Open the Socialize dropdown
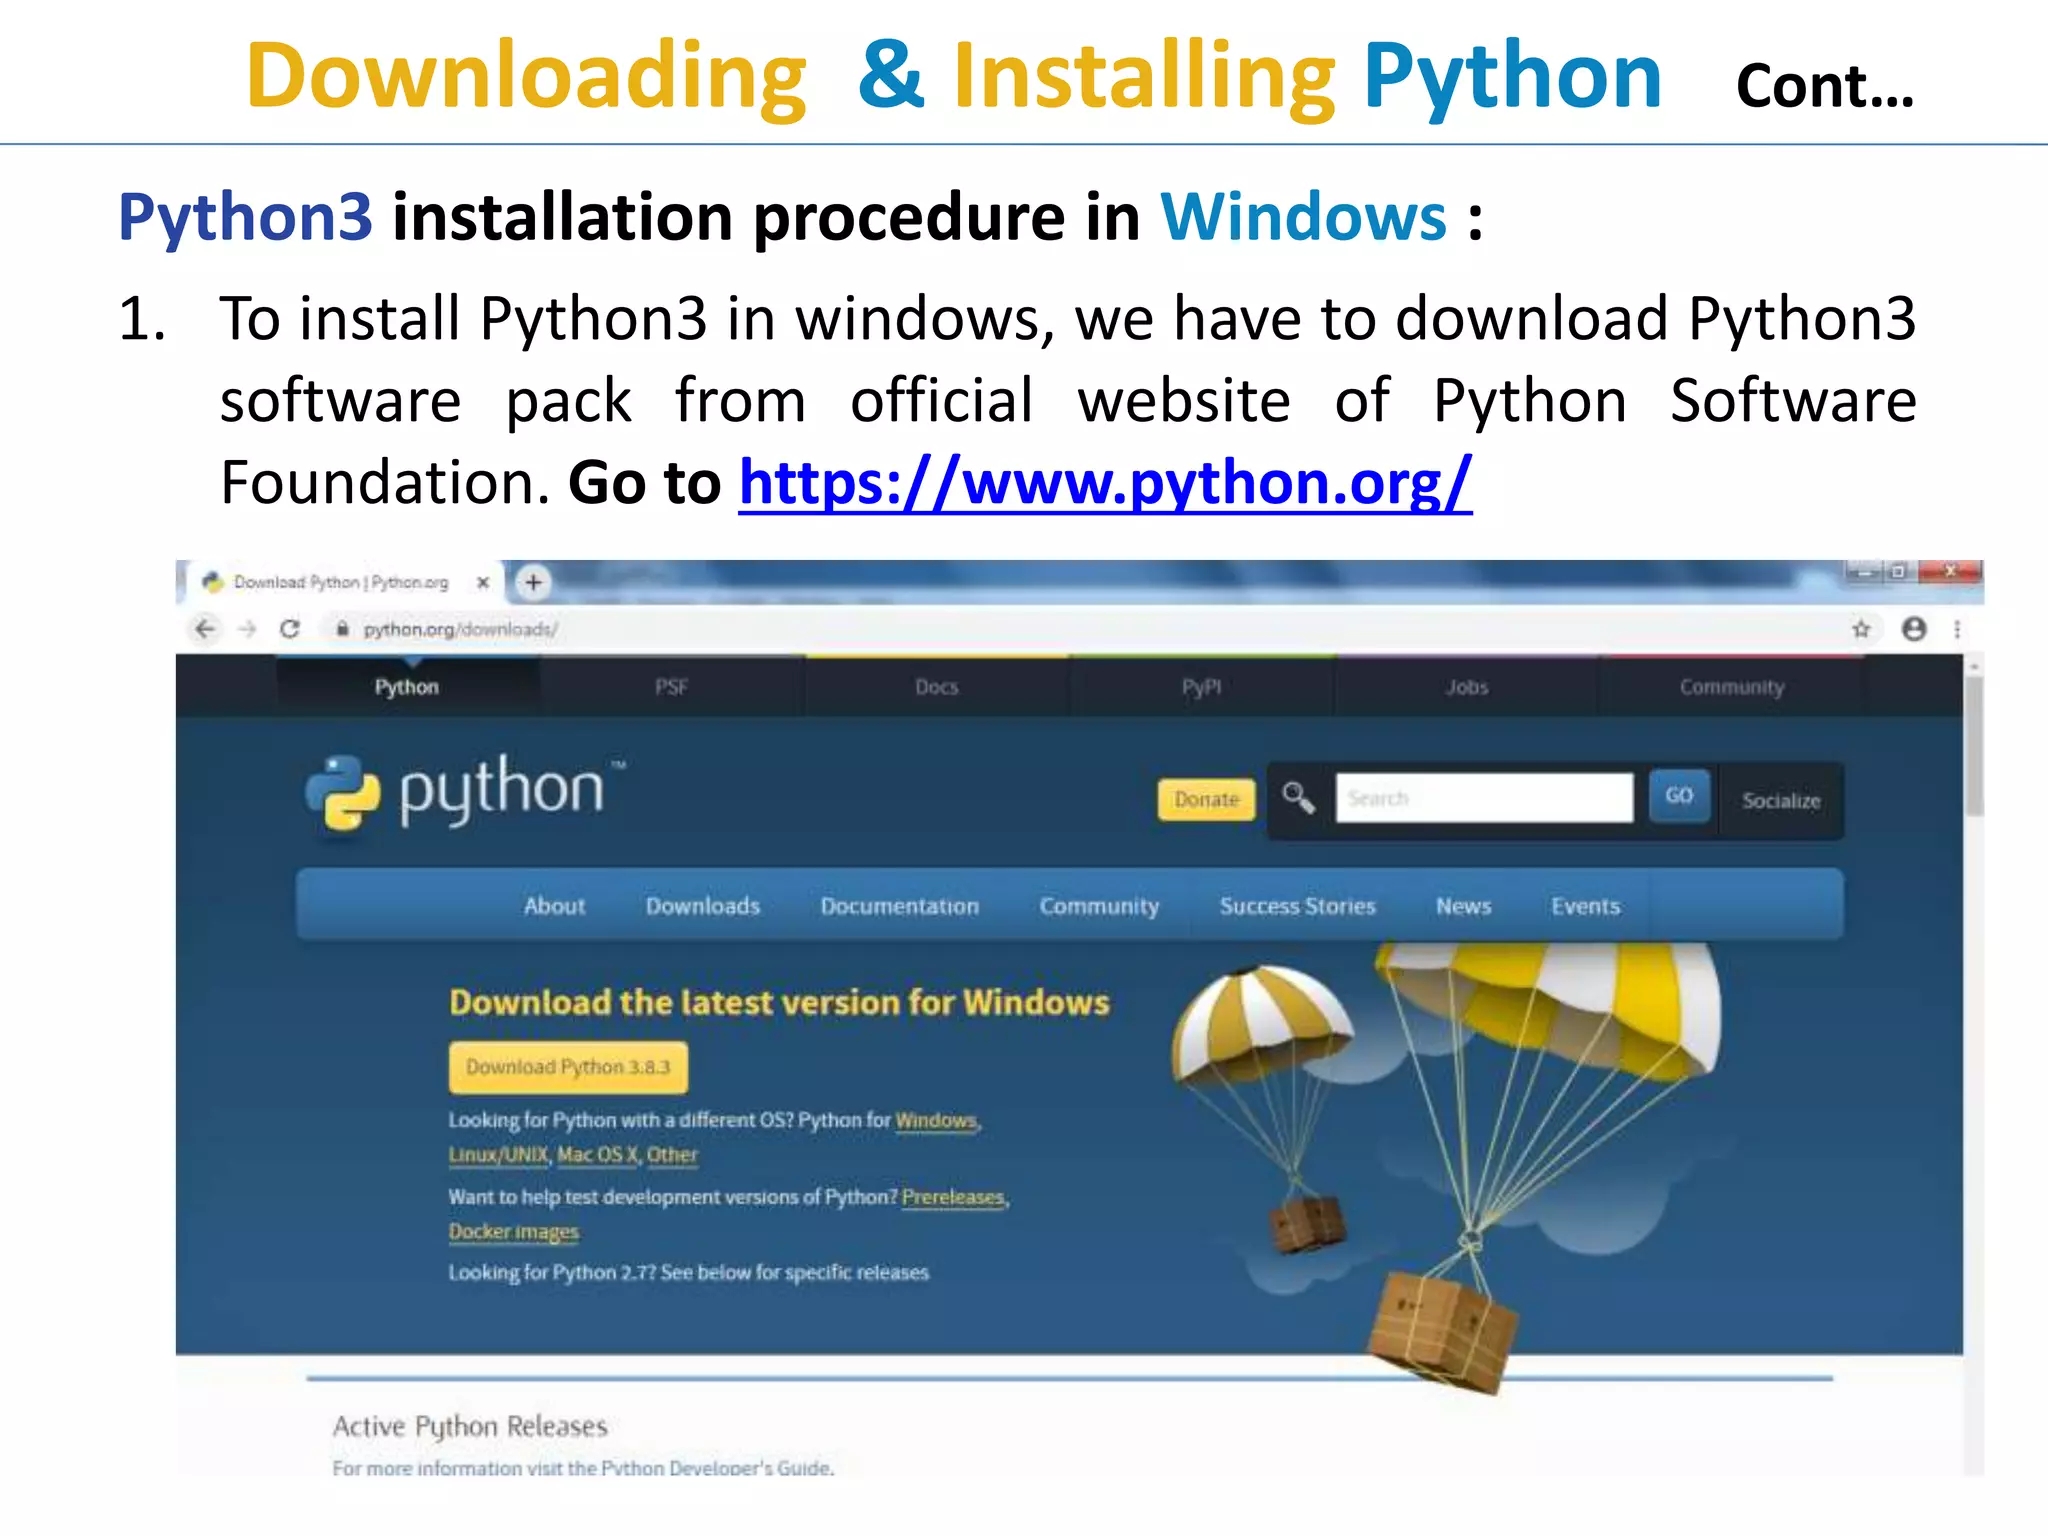The image size is (2048, 1536). (1780, 800)
